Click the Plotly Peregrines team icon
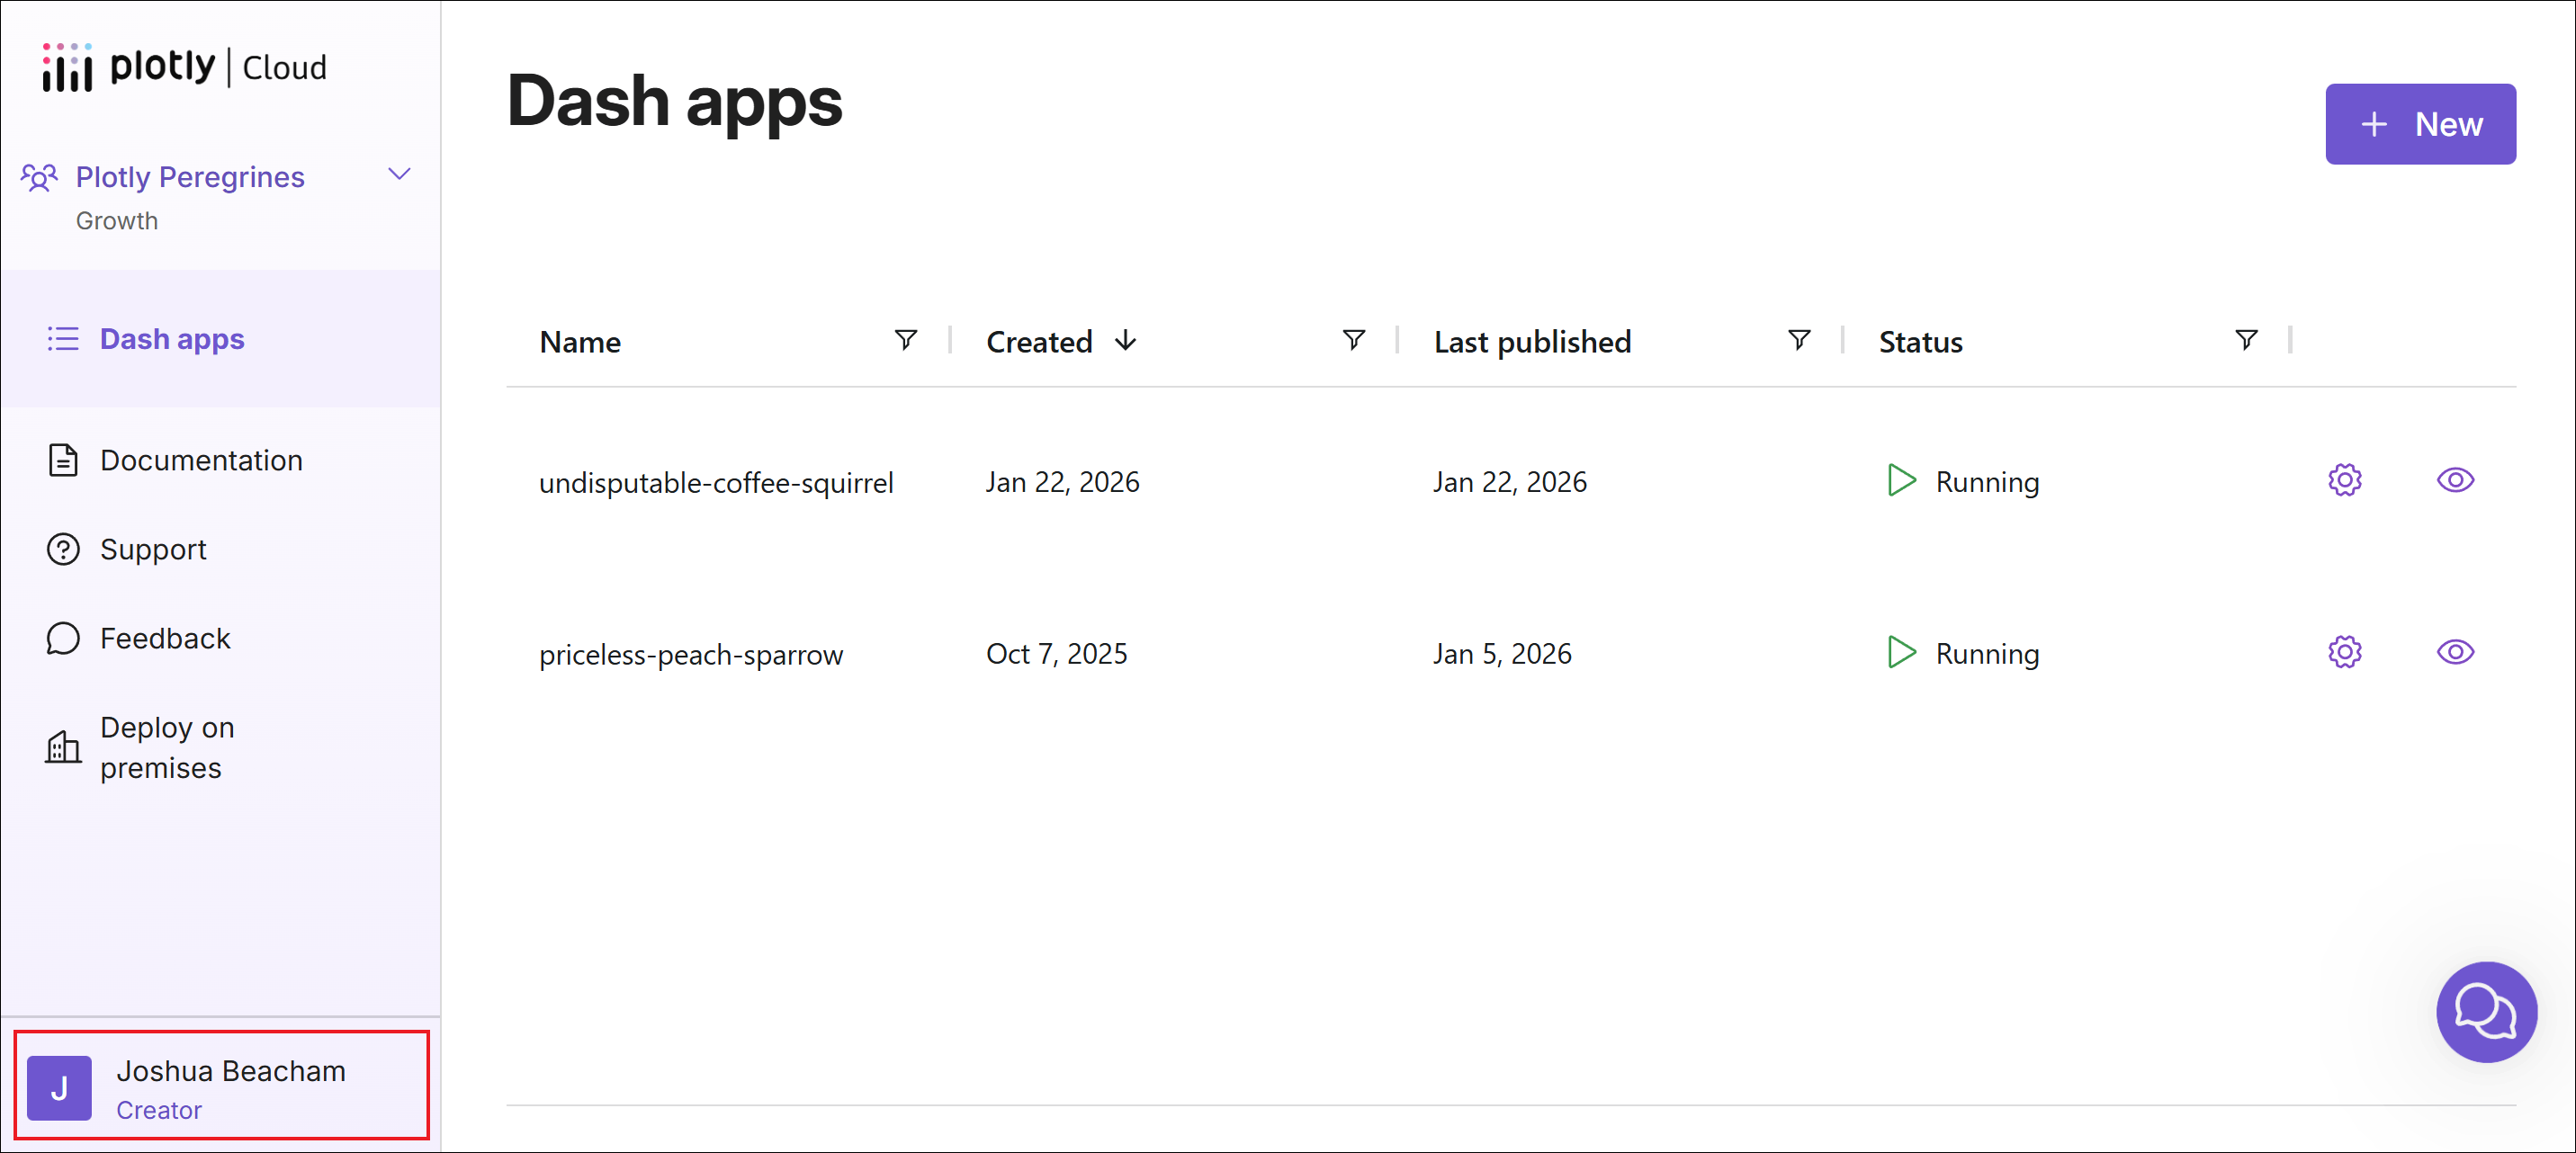The width and height of the screenshot is (2576, 1153). coord(40,178)
